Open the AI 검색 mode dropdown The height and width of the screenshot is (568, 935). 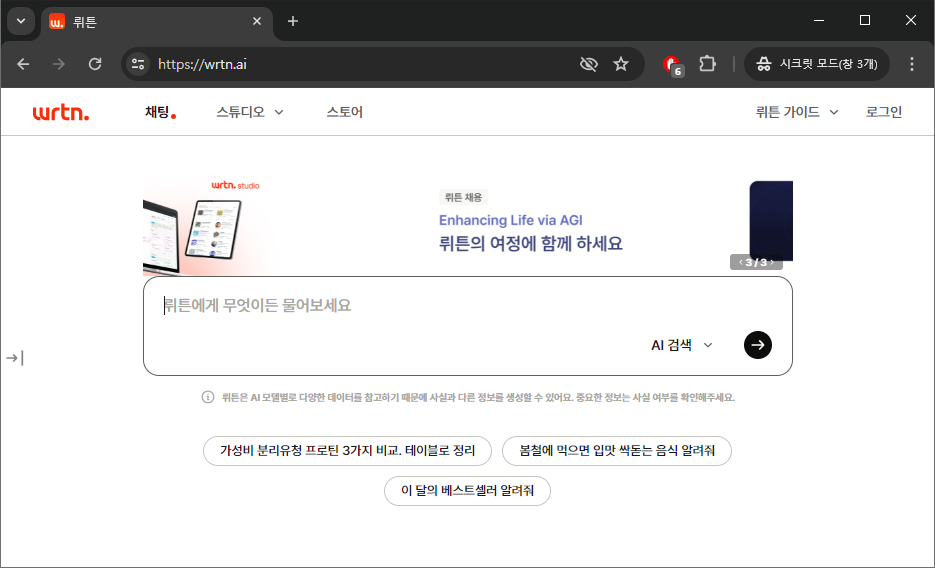click(682, 345)
